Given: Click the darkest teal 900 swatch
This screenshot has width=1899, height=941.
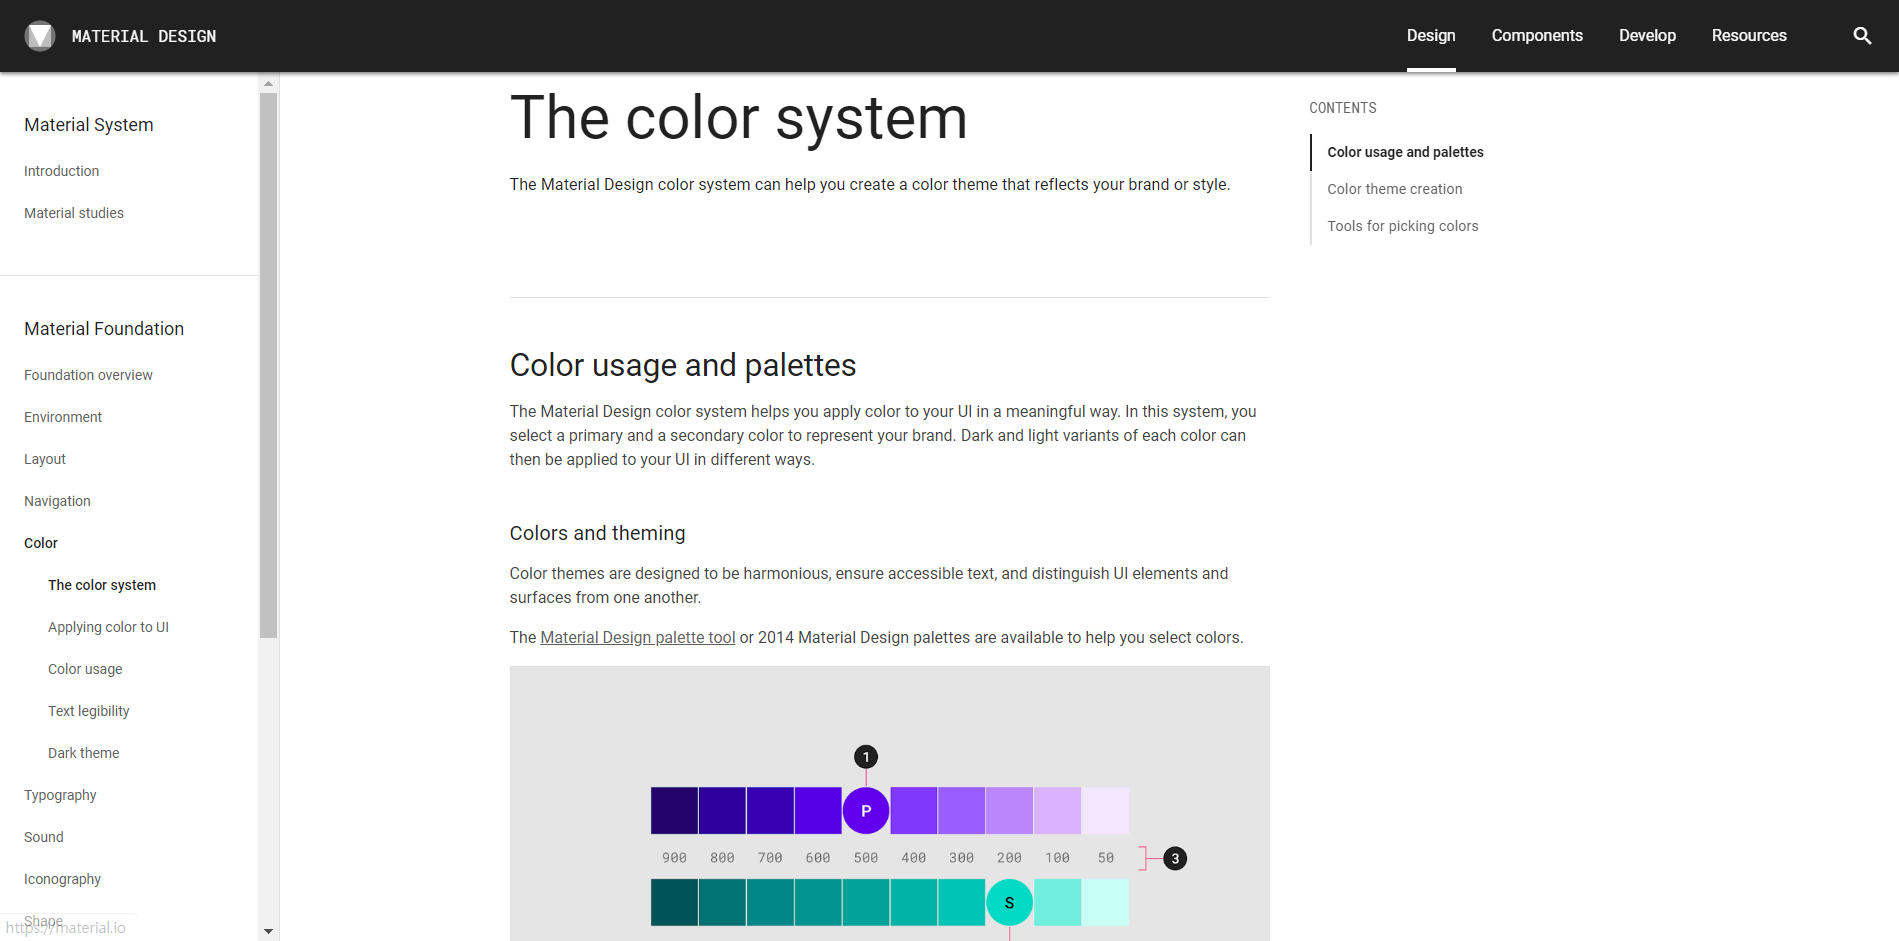Looking at the screenshot, I should pos(674,903).
